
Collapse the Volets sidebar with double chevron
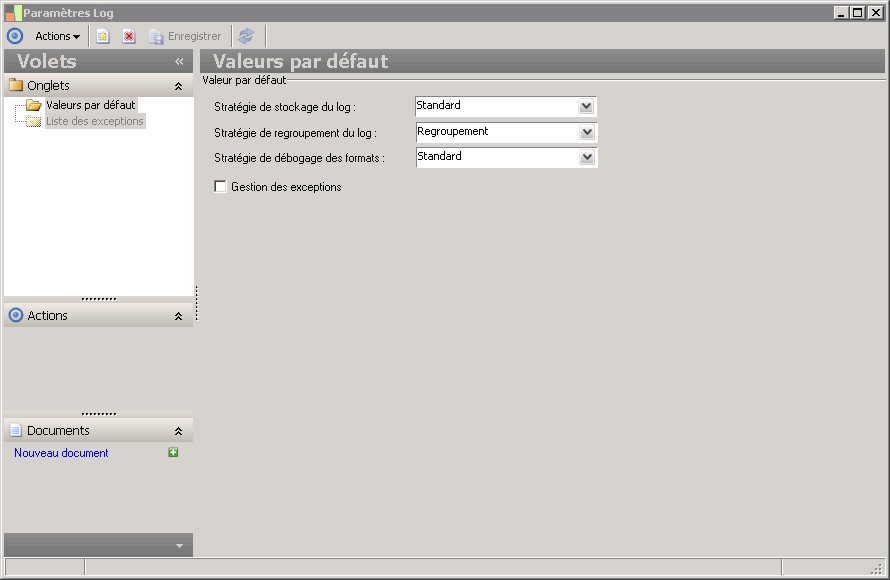point(179,61)
